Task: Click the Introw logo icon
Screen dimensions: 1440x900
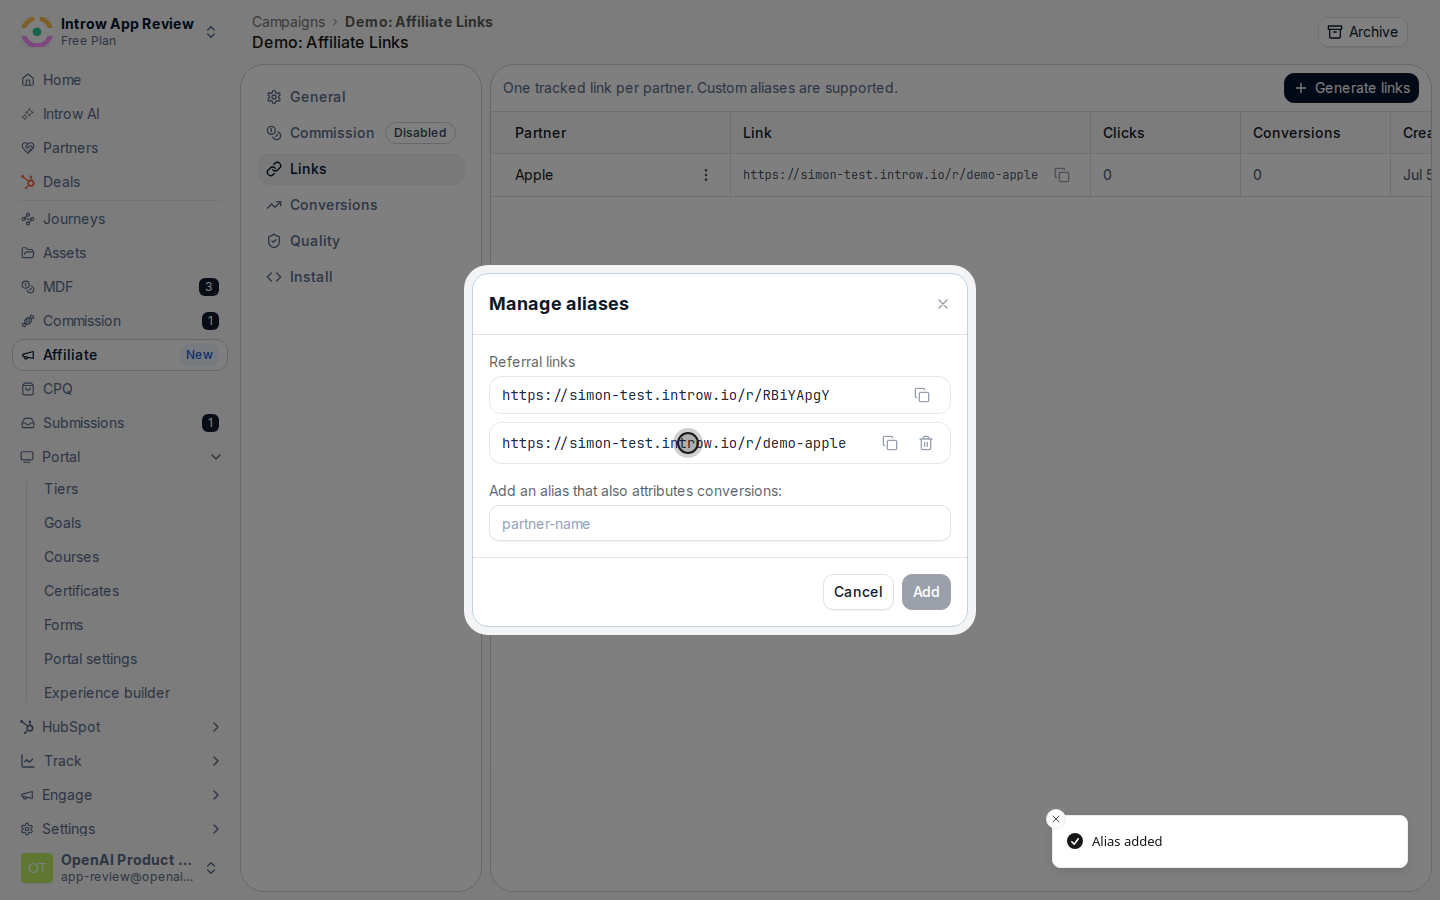Action: 37,32
